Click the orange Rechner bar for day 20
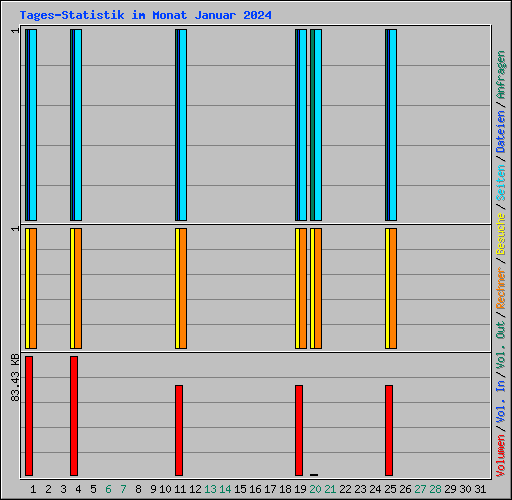 (318, 289)
